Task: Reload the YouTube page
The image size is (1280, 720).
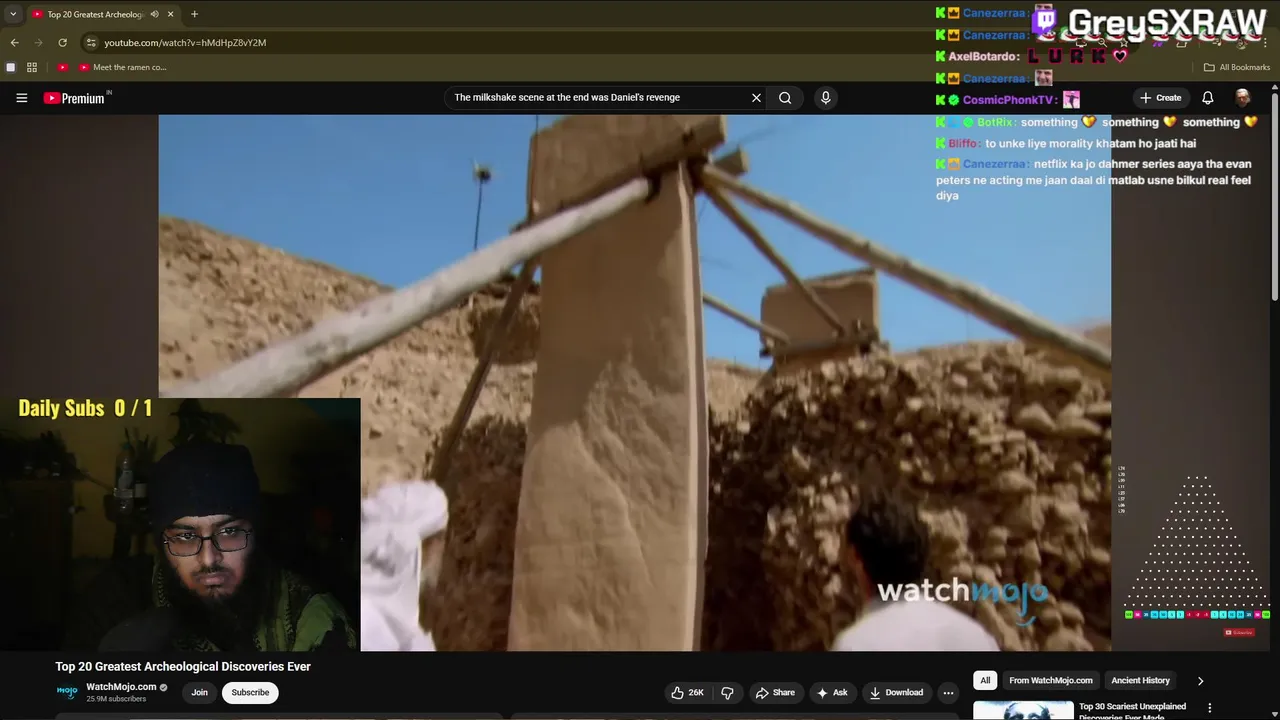Action: point(62,43)
